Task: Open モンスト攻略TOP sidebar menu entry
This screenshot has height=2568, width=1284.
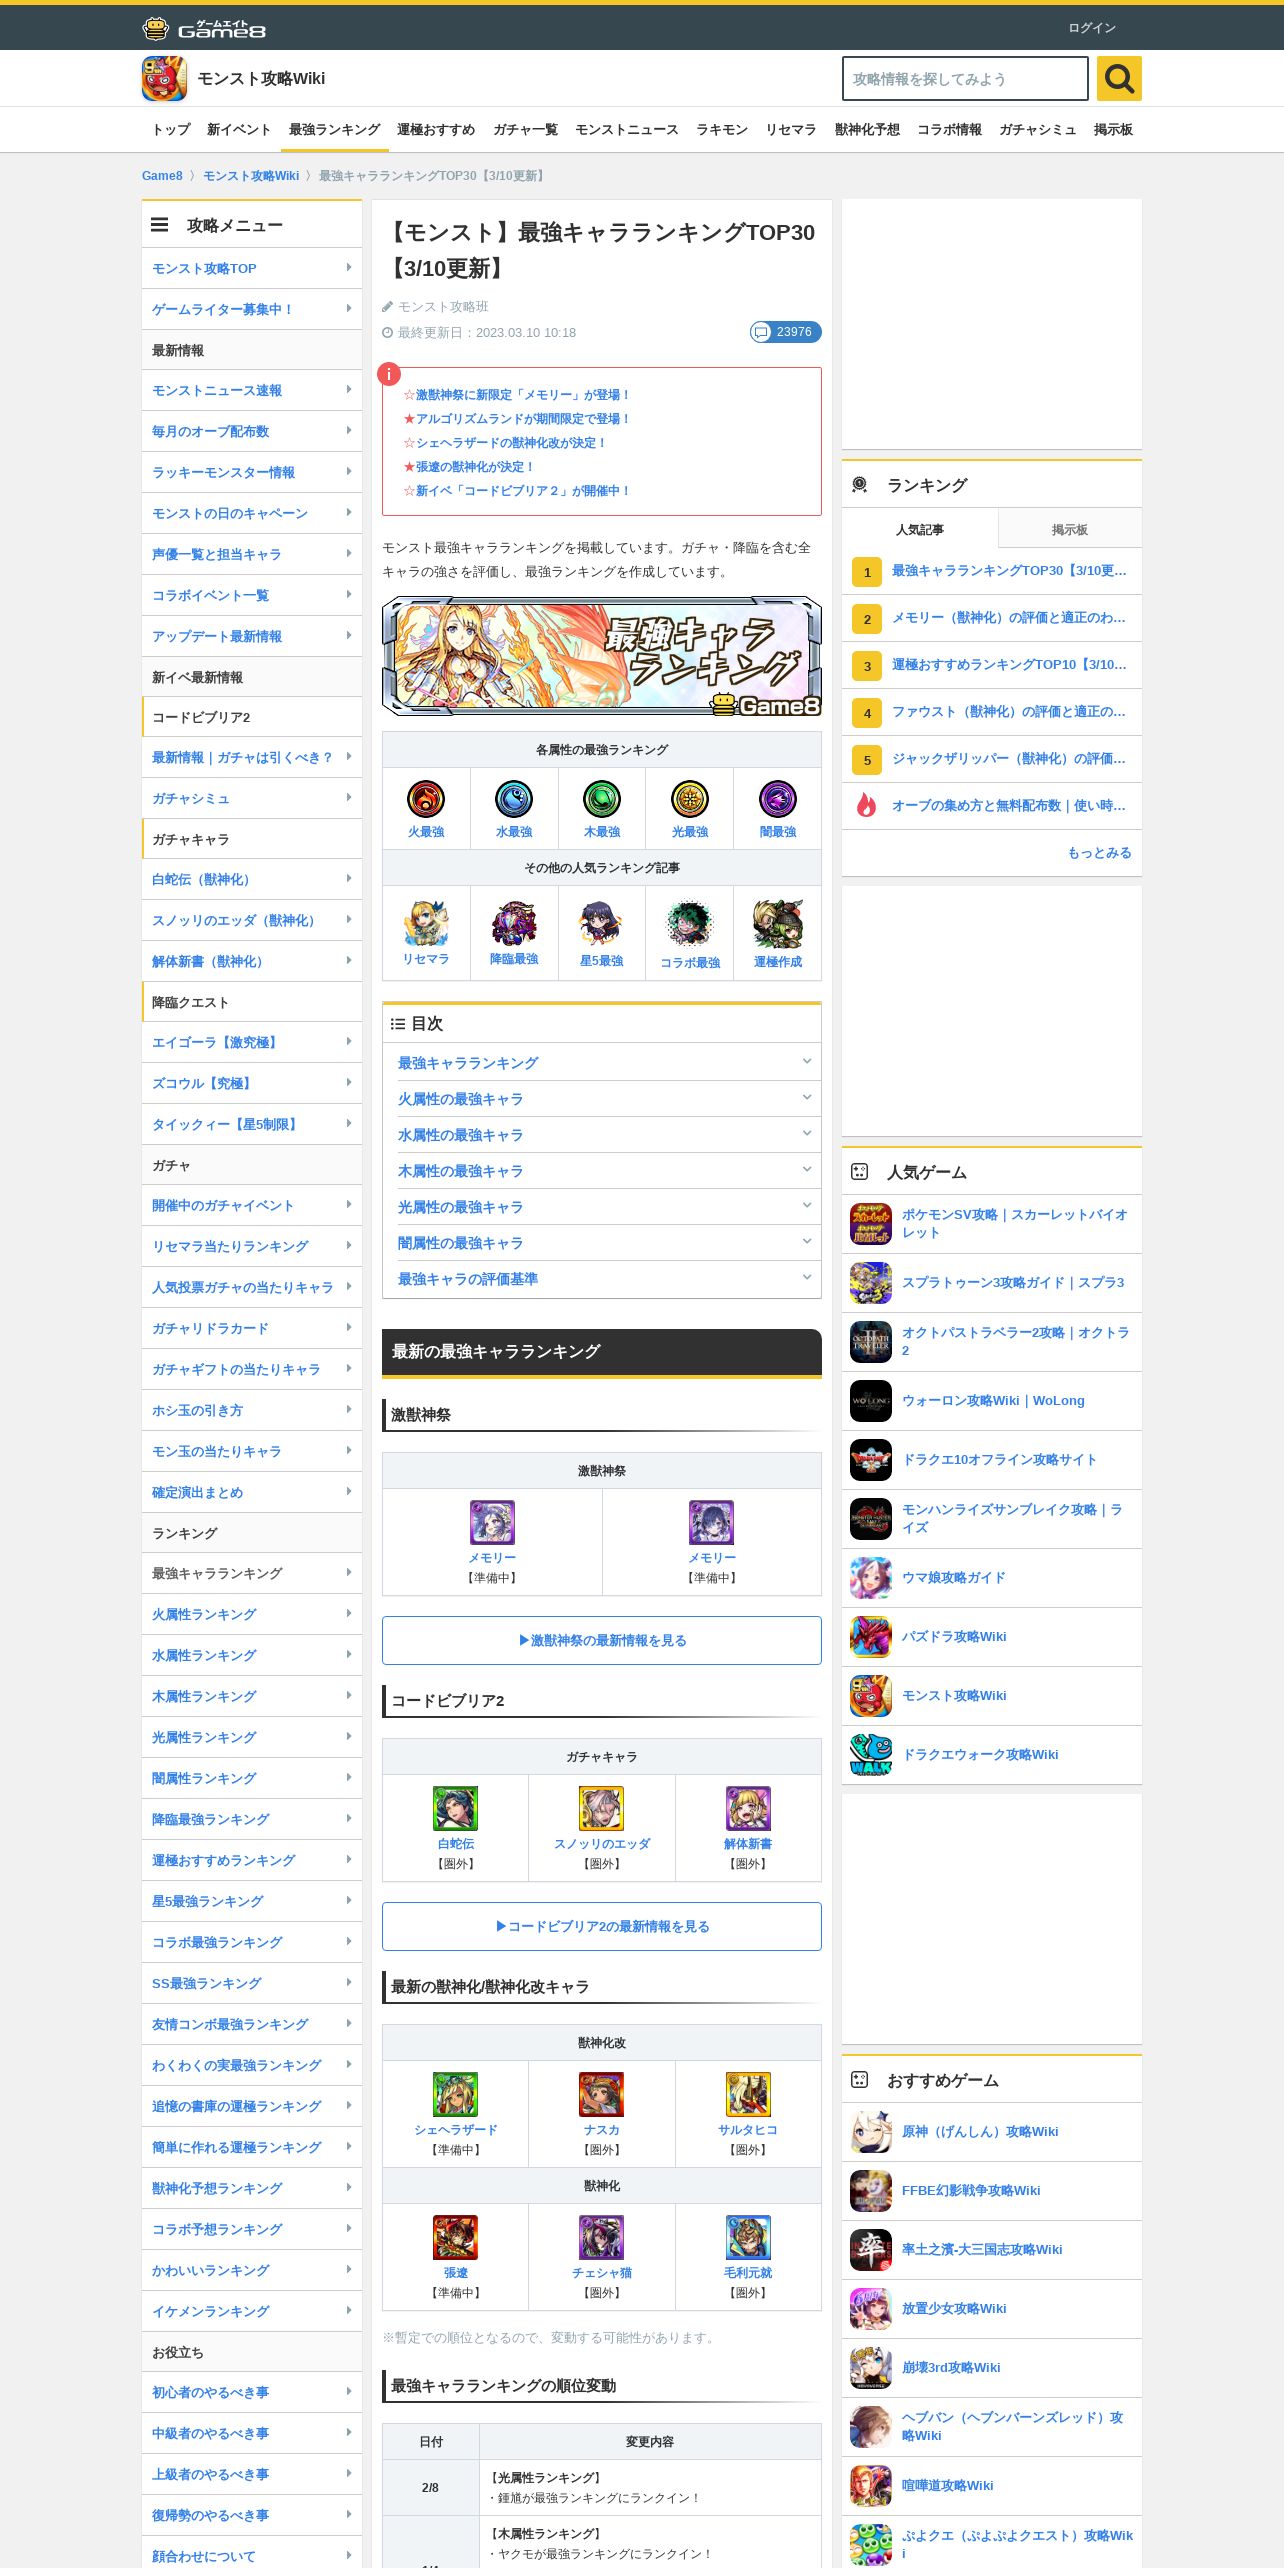Action: [x=252, y=268]
